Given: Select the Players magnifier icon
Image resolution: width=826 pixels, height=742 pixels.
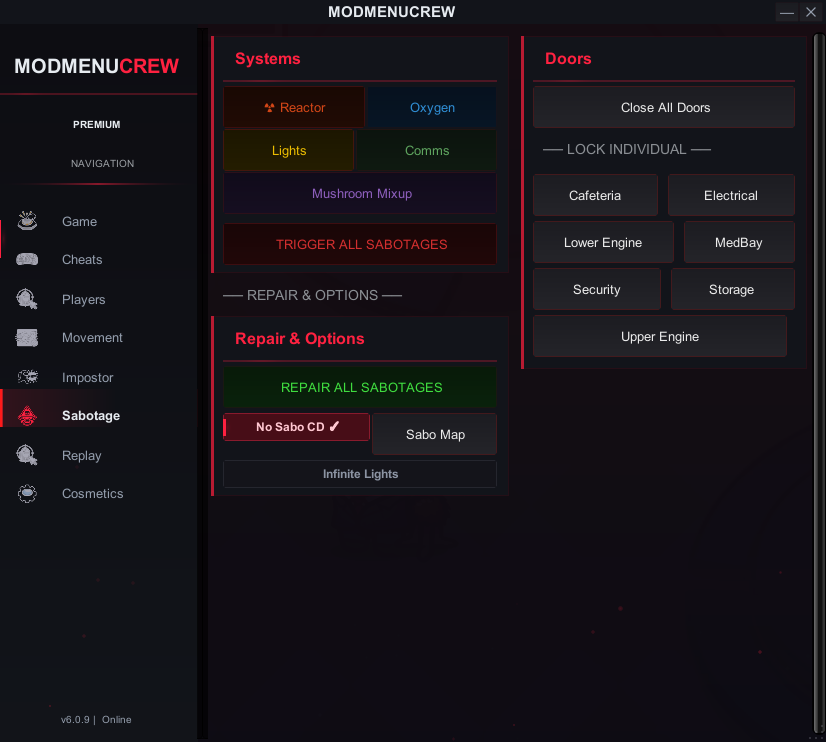Looking at the screenshot, I should [x=27, y=299].
